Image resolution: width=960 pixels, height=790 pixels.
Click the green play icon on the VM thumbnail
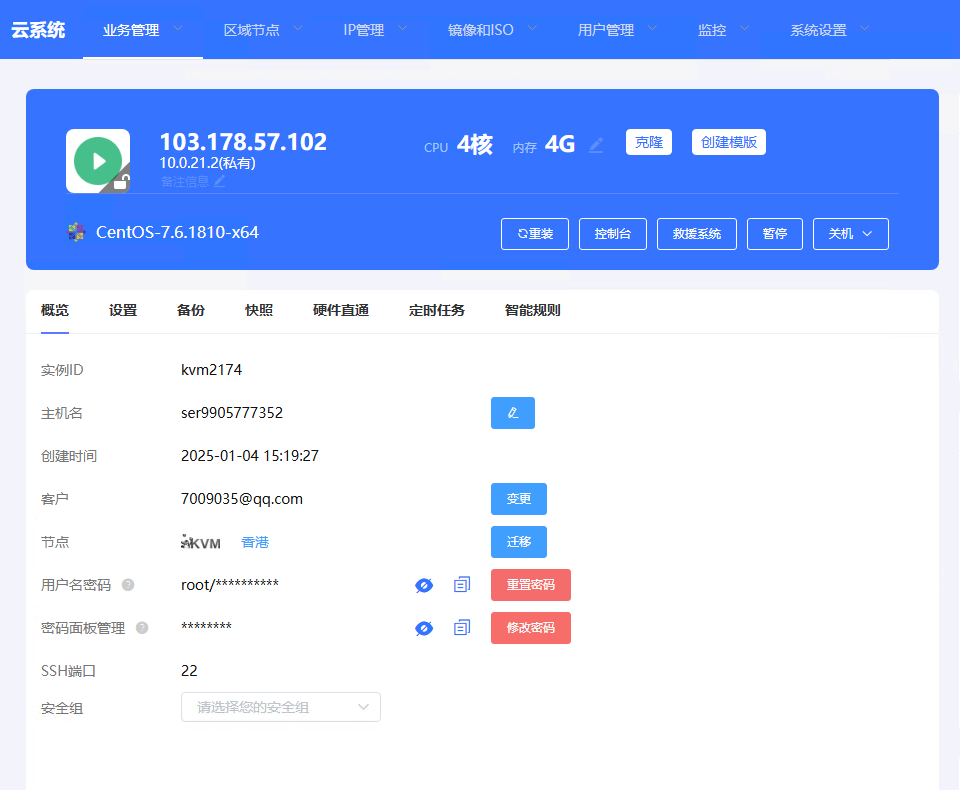[97, 159]
